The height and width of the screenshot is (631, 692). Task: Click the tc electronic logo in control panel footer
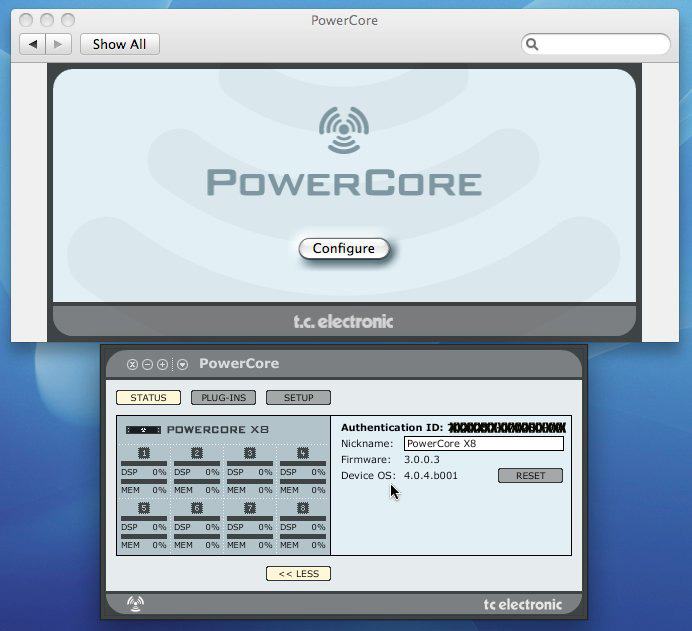523,604
